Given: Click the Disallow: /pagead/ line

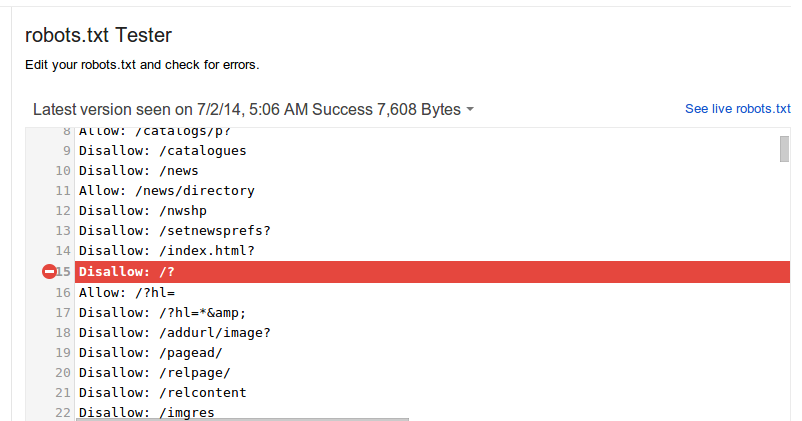Looking at the screenshot, I should point(150,352).
